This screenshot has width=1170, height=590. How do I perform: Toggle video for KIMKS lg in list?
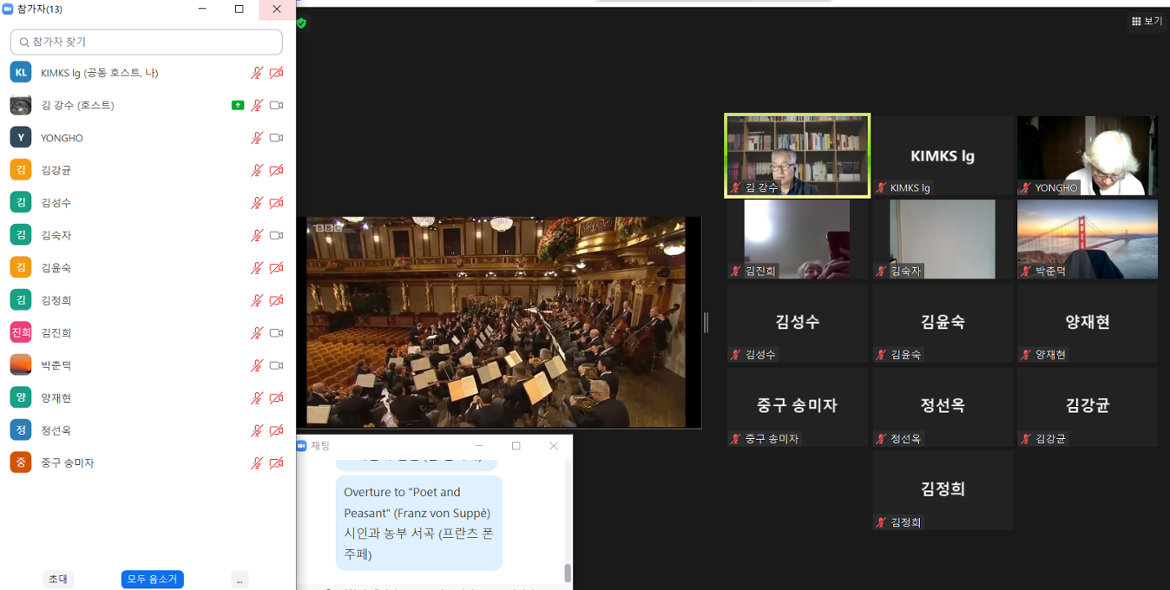(276, 73)
